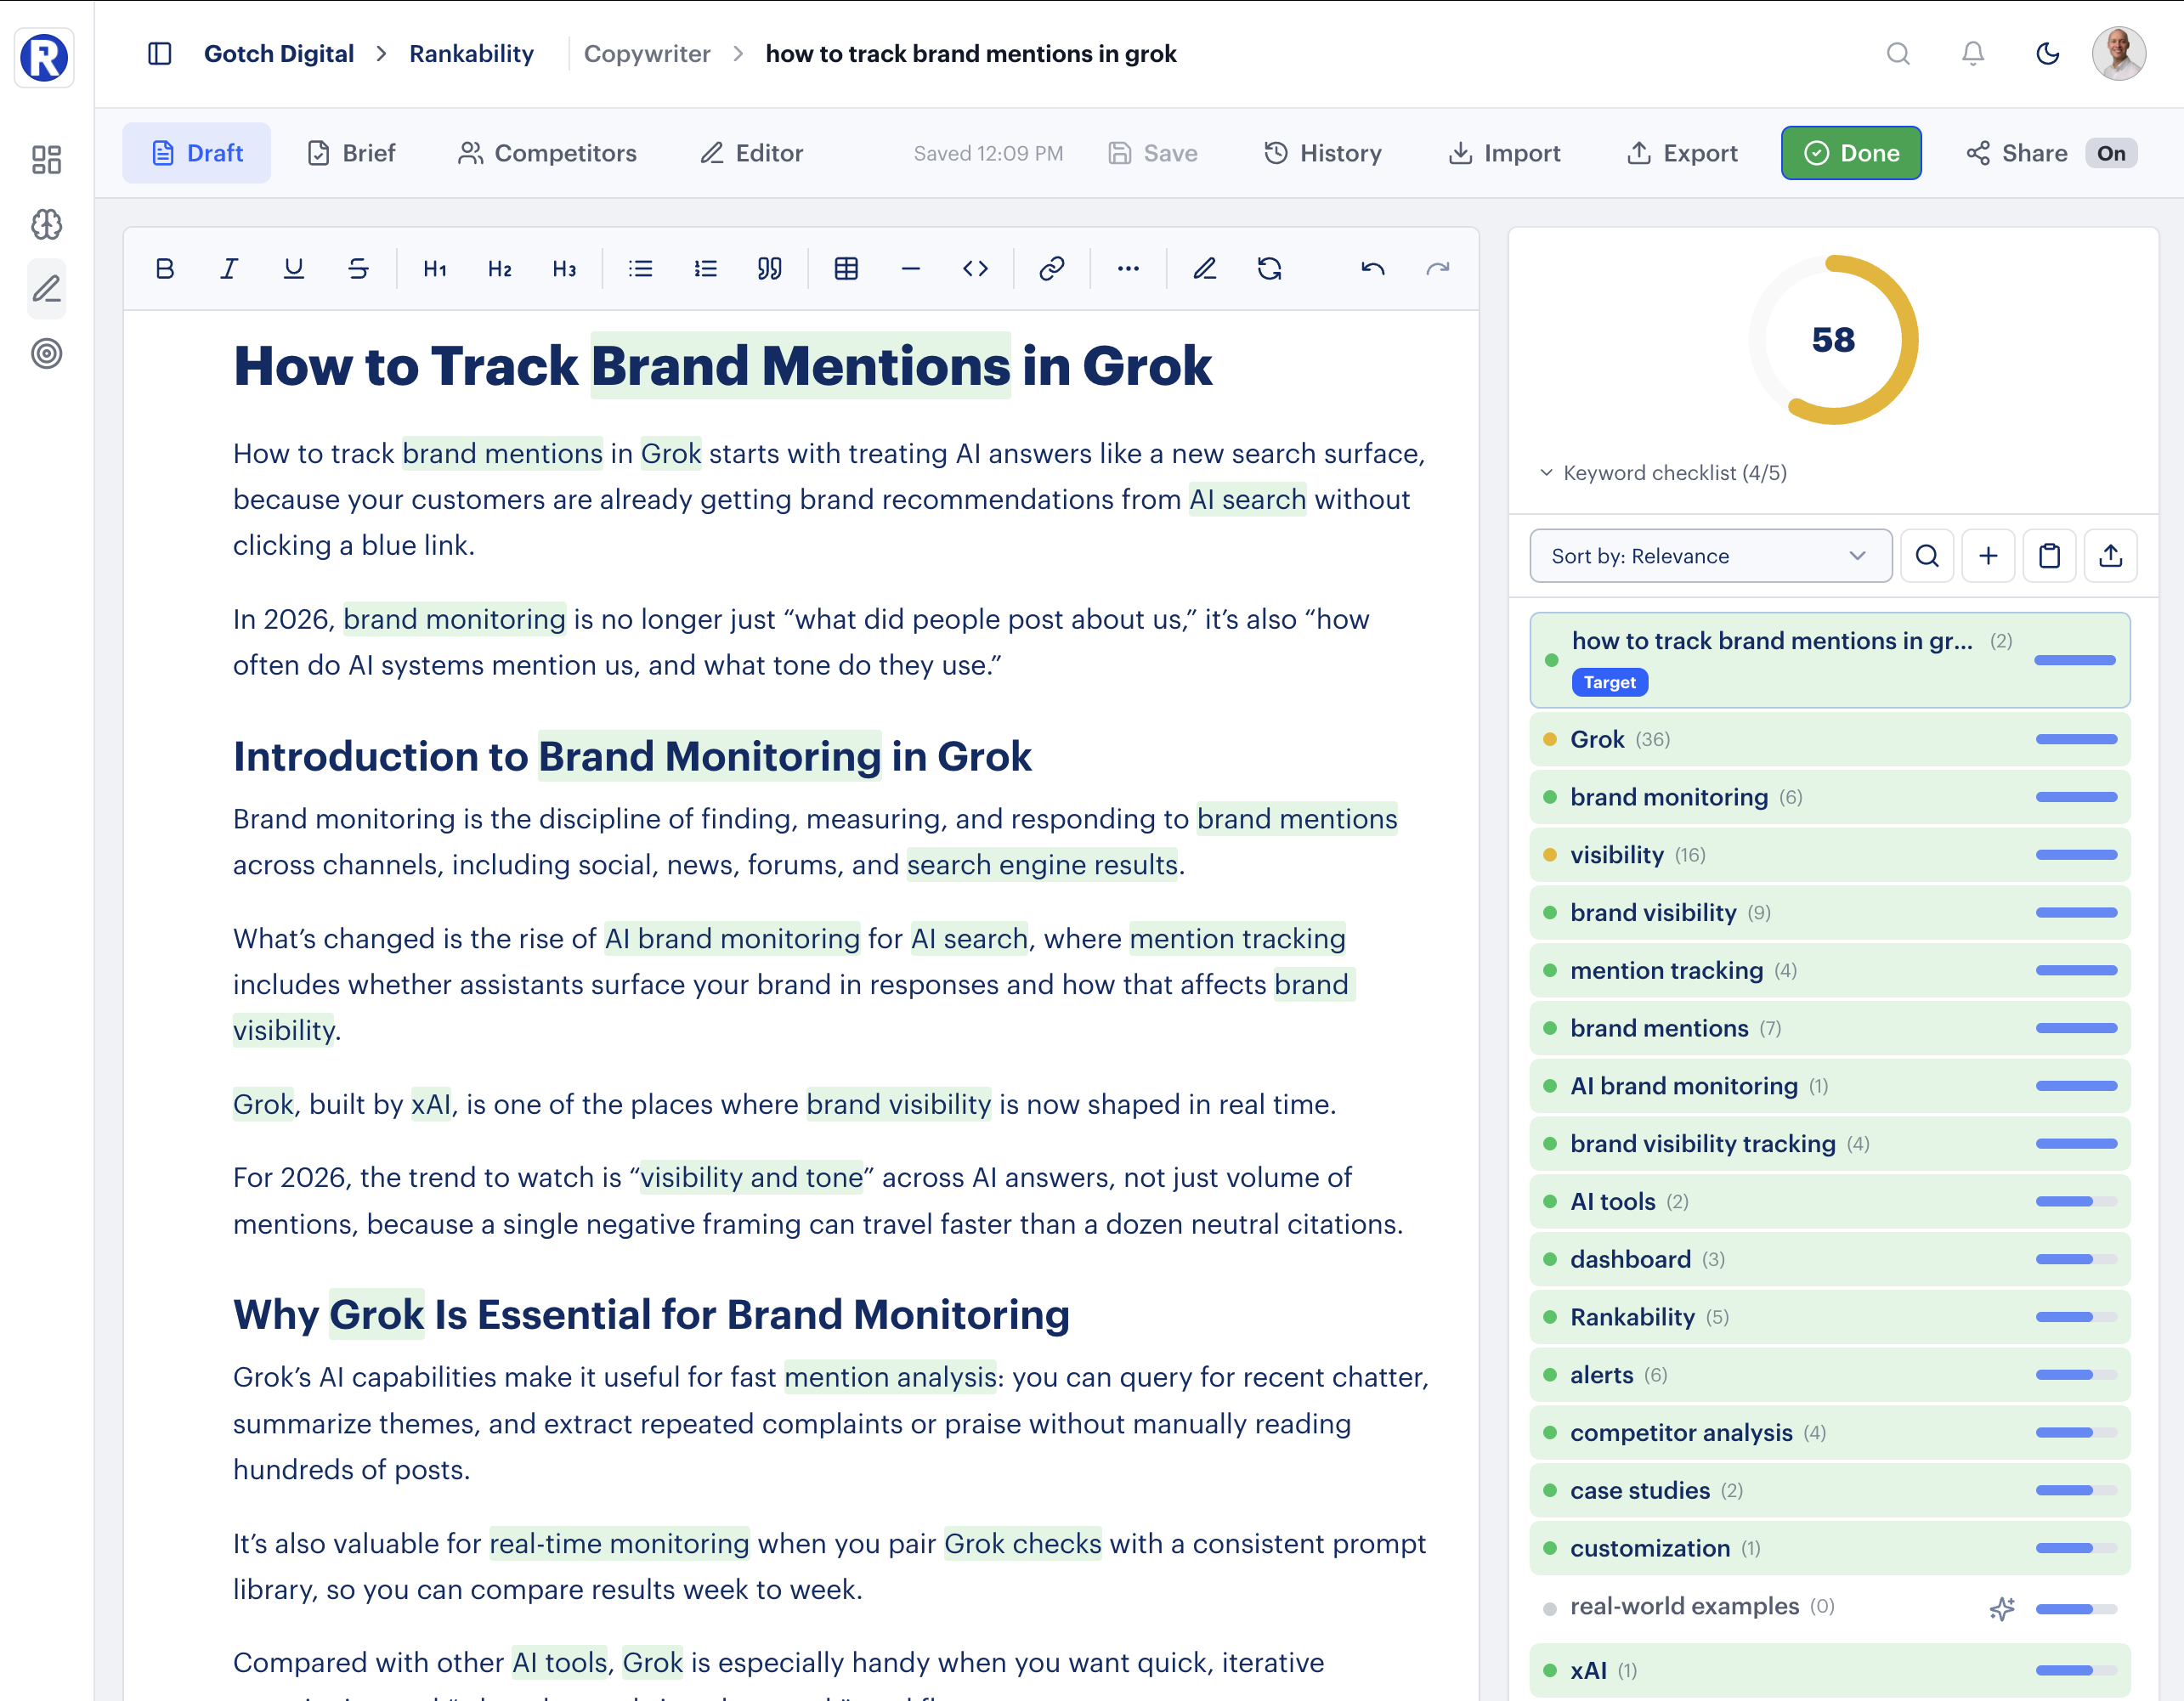The height and width of the screenshot is (1701, 2184).
Task: Click the green Done button
Action: [1851, 152]
